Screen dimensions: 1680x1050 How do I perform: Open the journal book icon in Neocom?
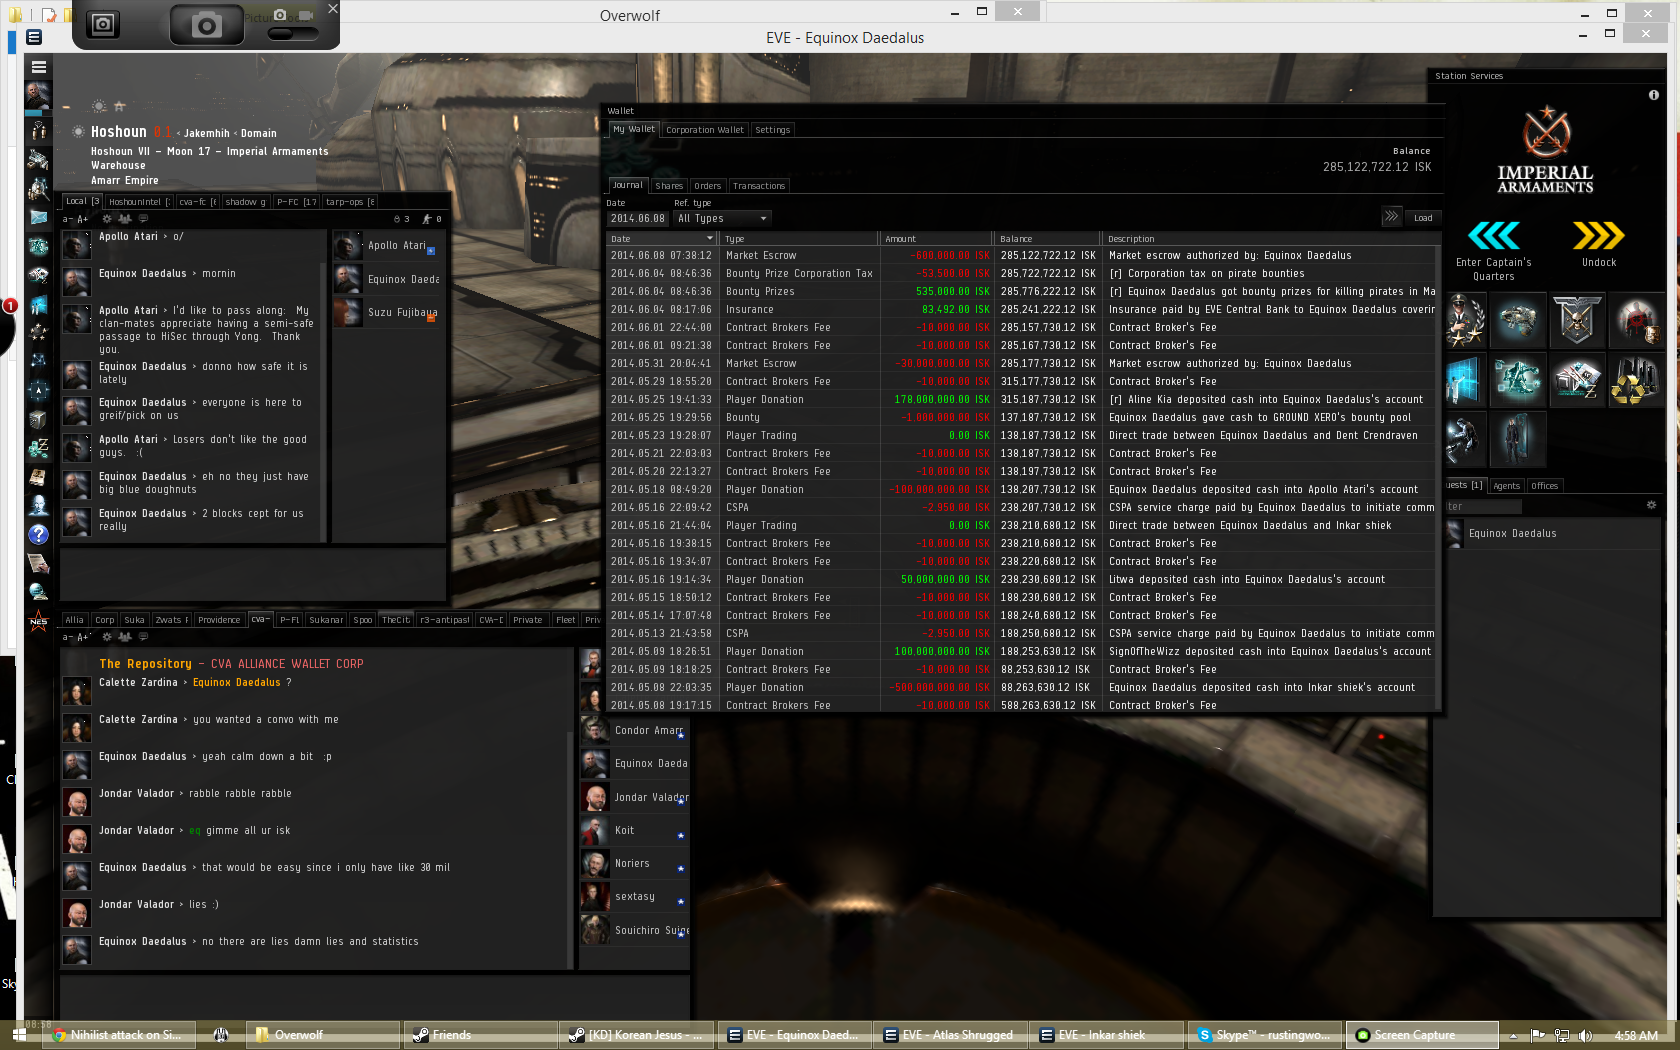(x=38, y=477)
